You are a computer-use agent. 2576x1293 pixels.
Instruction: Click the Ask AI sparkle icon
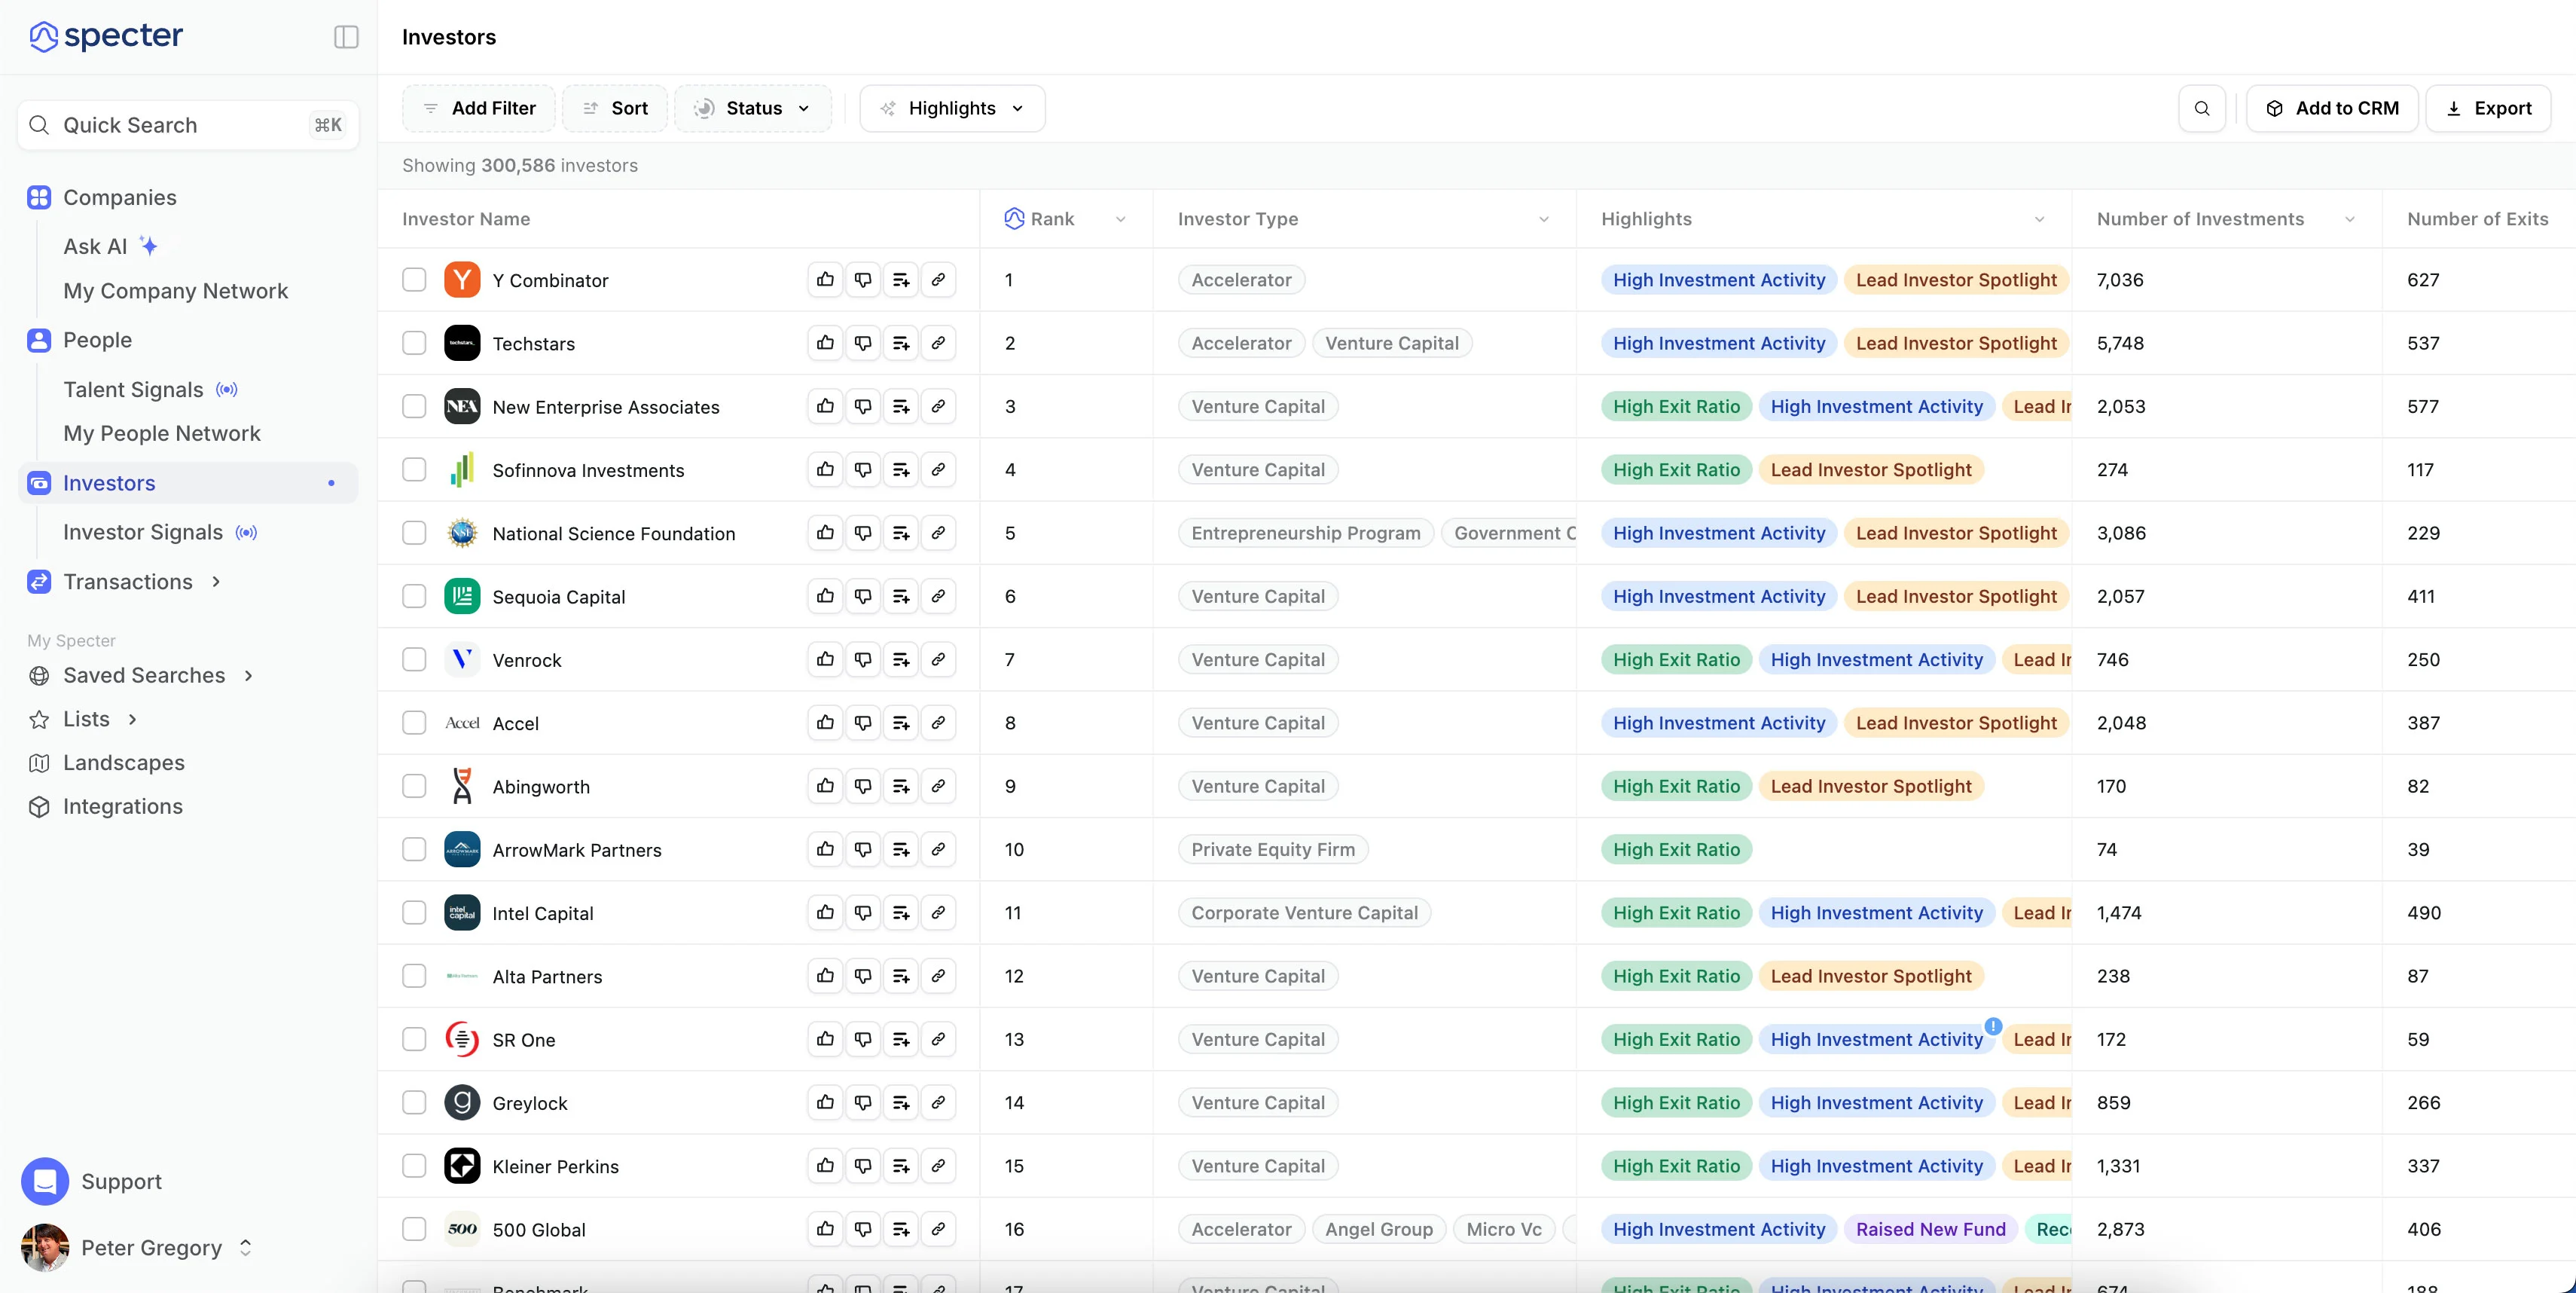tap(149, 246)
